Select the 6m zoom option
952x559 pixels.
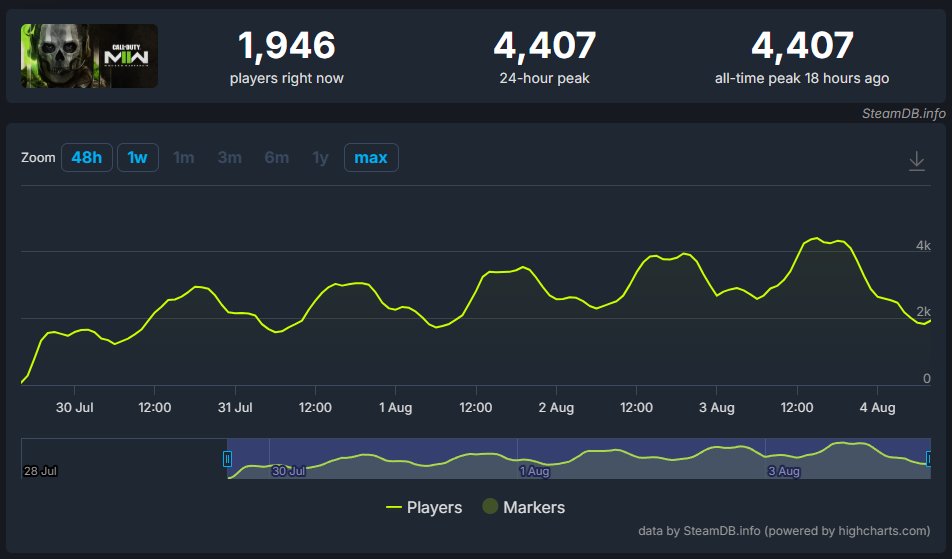click(x=277, y=158)
